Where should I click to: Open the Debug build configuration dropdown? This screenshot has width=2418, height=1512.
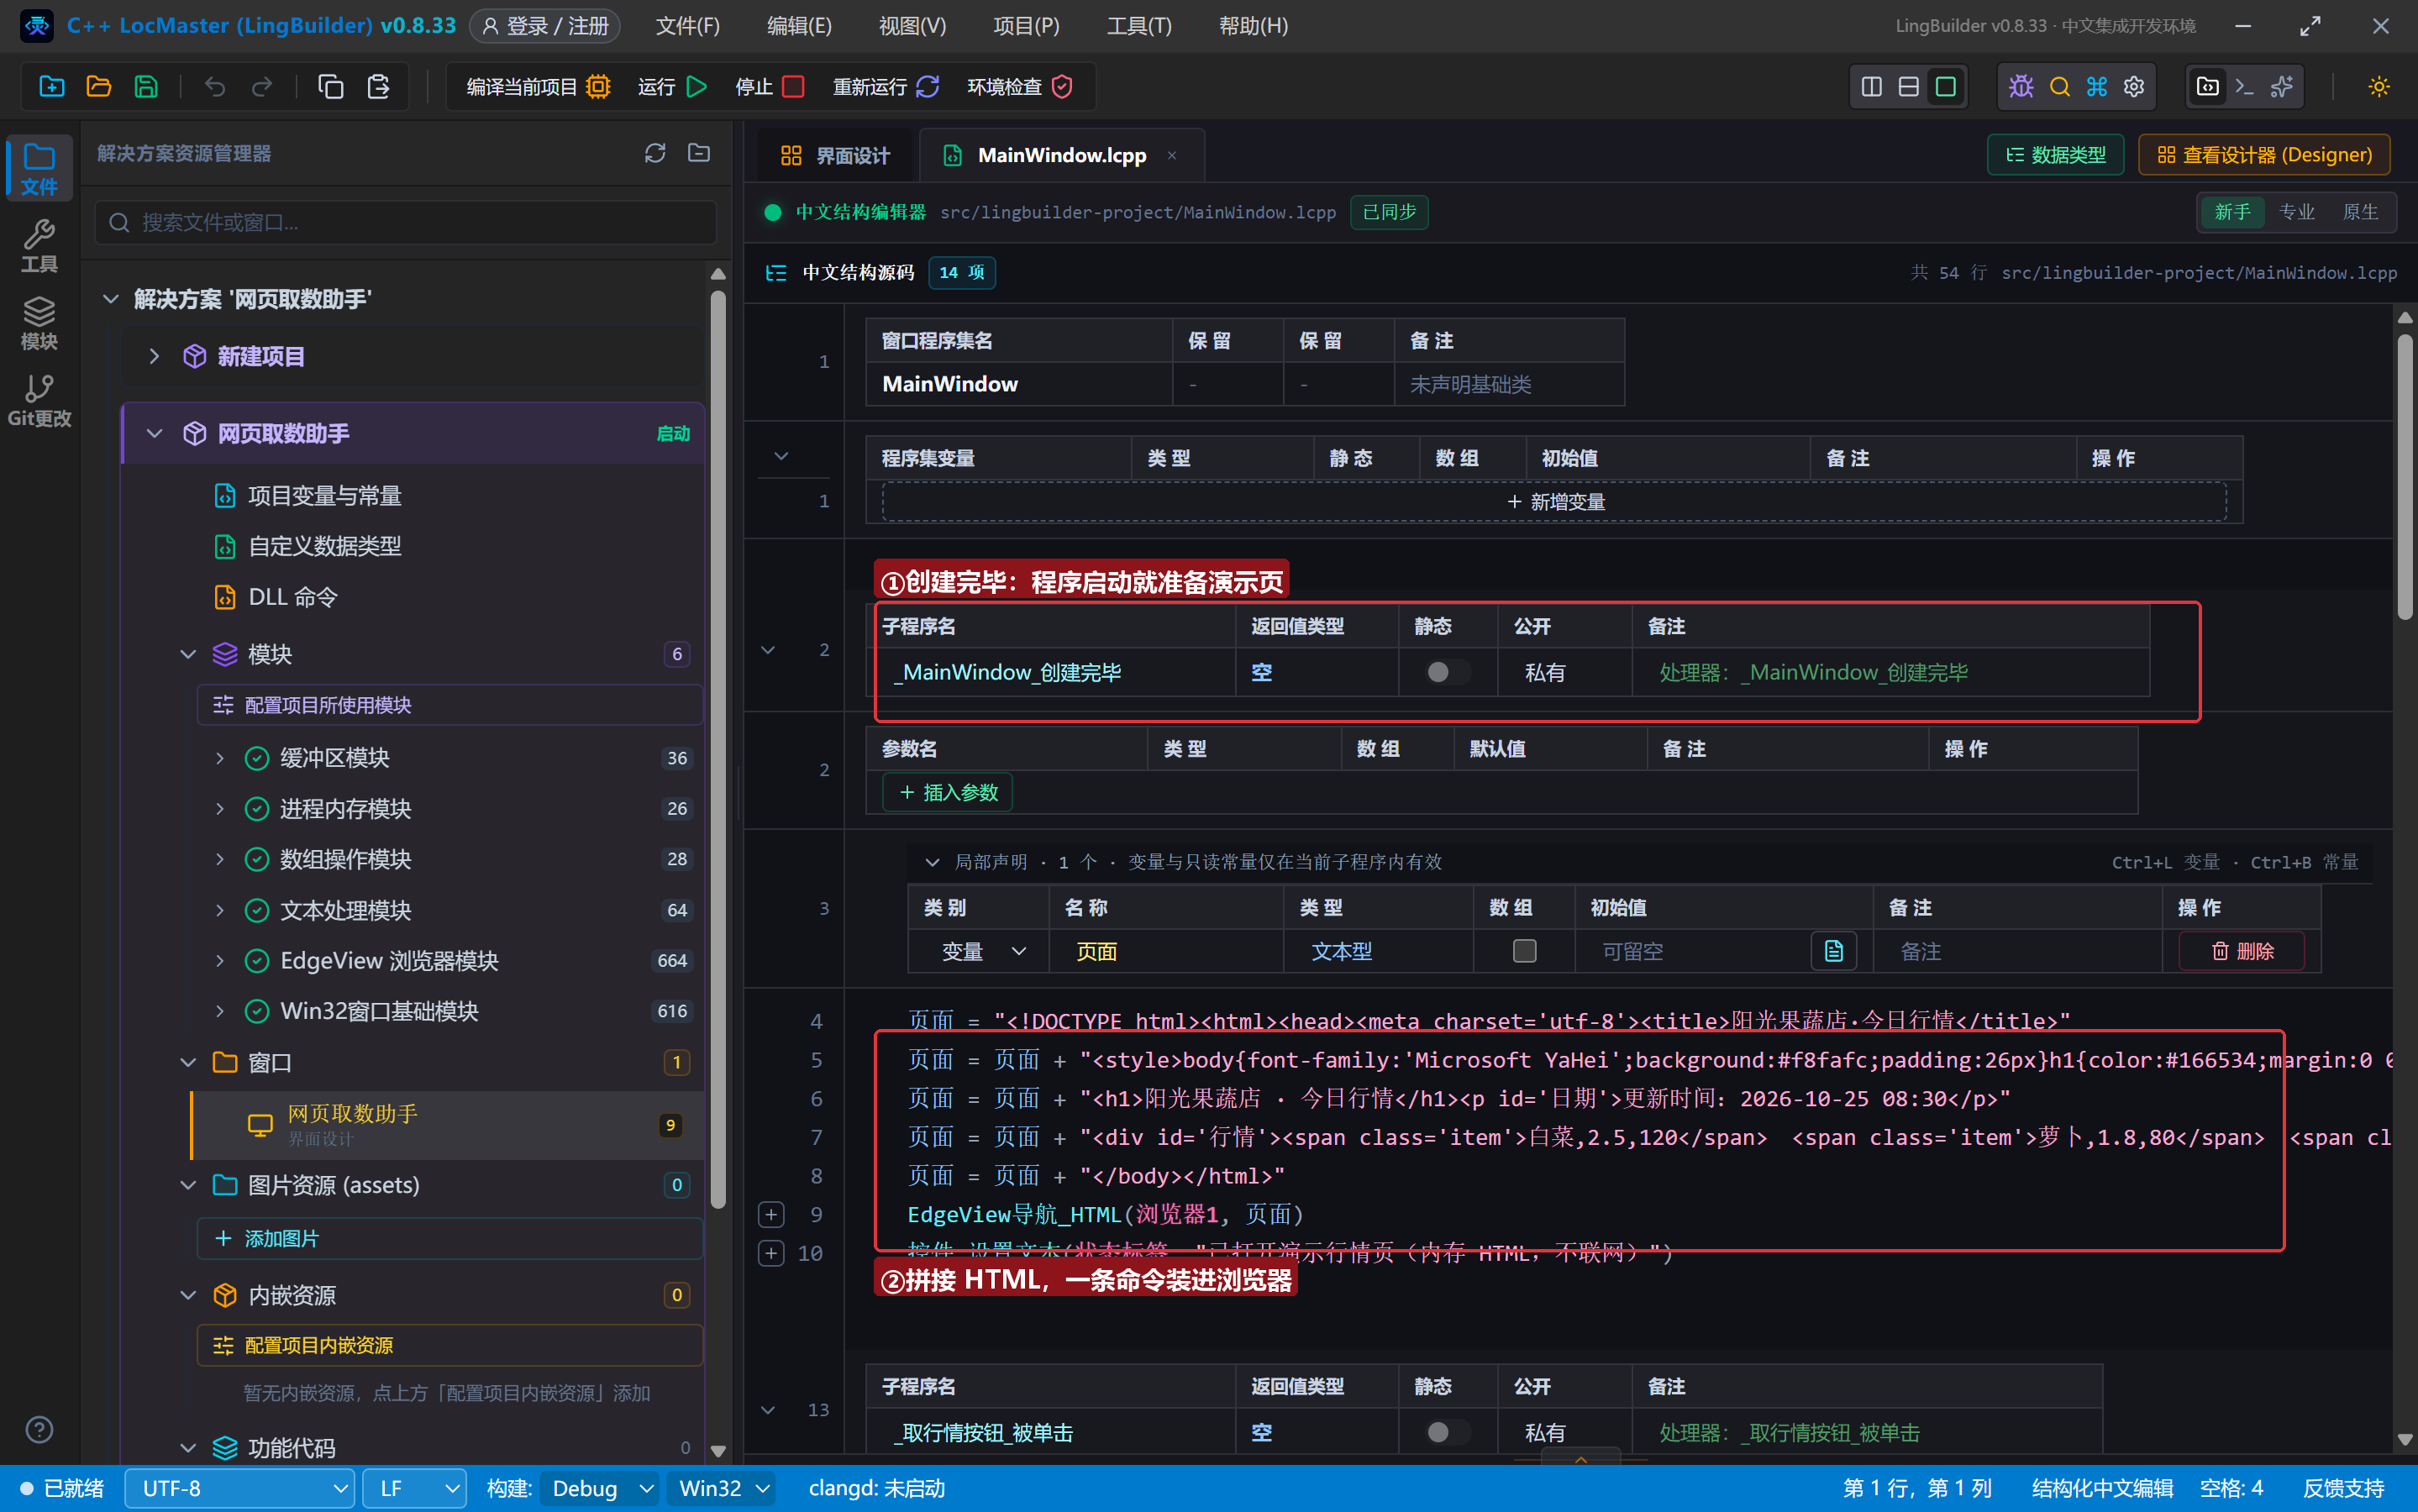click(599, 1488)
